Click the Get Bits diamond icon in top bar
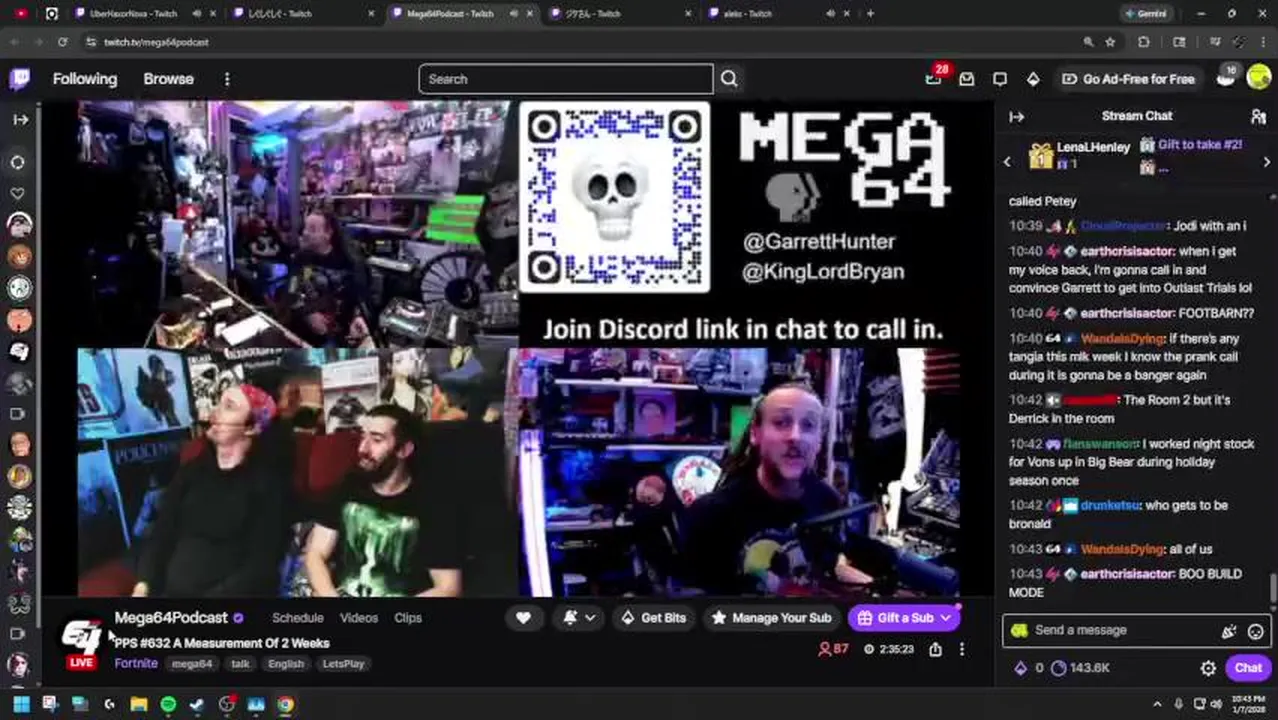Viewport: 1278px width, 720px height. [x=1033, y=79]
